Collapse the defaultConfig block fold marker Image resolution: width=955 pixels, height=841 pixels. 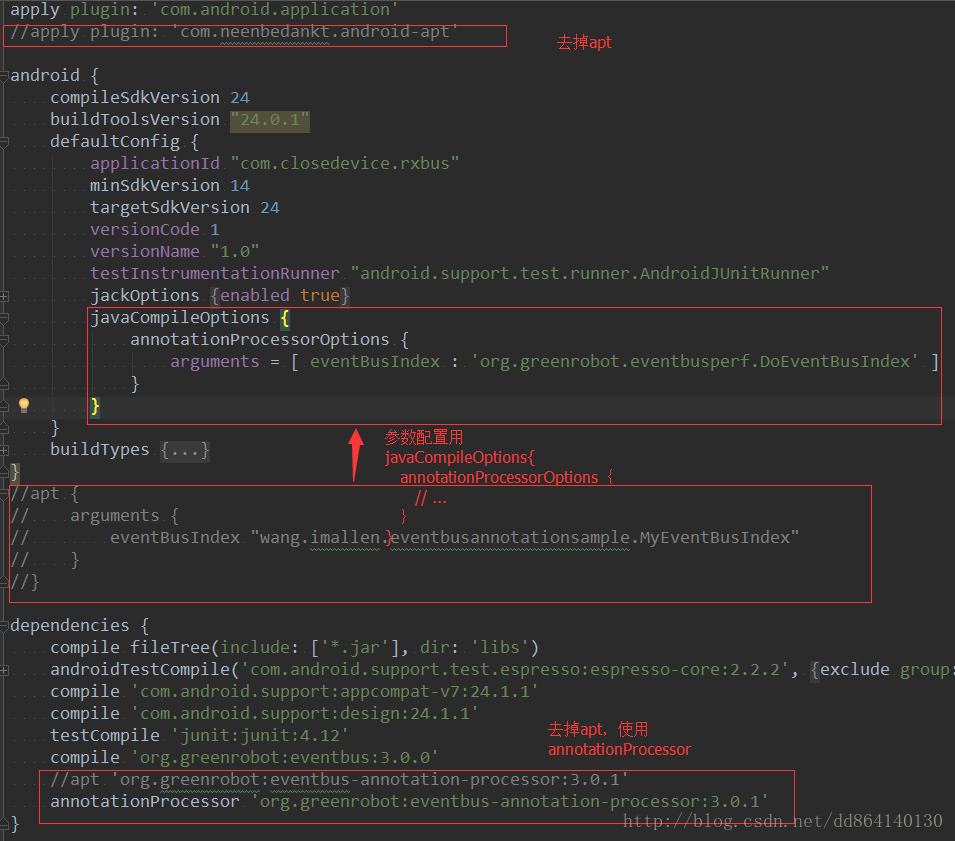coord(5,142)
